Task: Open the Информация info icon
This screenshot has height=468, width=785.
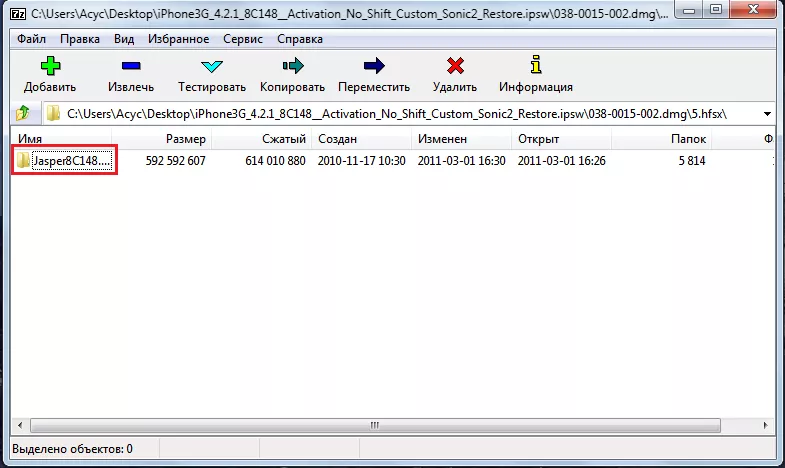Action: 536,65
